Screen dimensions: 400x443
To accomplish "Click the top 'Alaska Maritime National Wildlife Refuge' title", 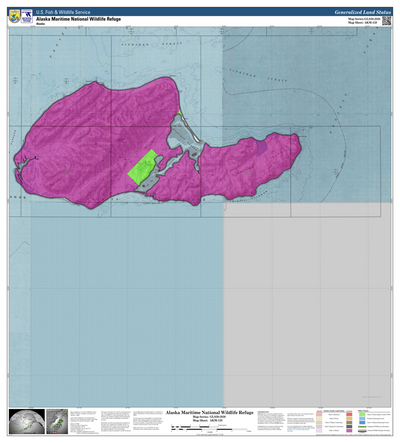I will click(x=79, y=19).
